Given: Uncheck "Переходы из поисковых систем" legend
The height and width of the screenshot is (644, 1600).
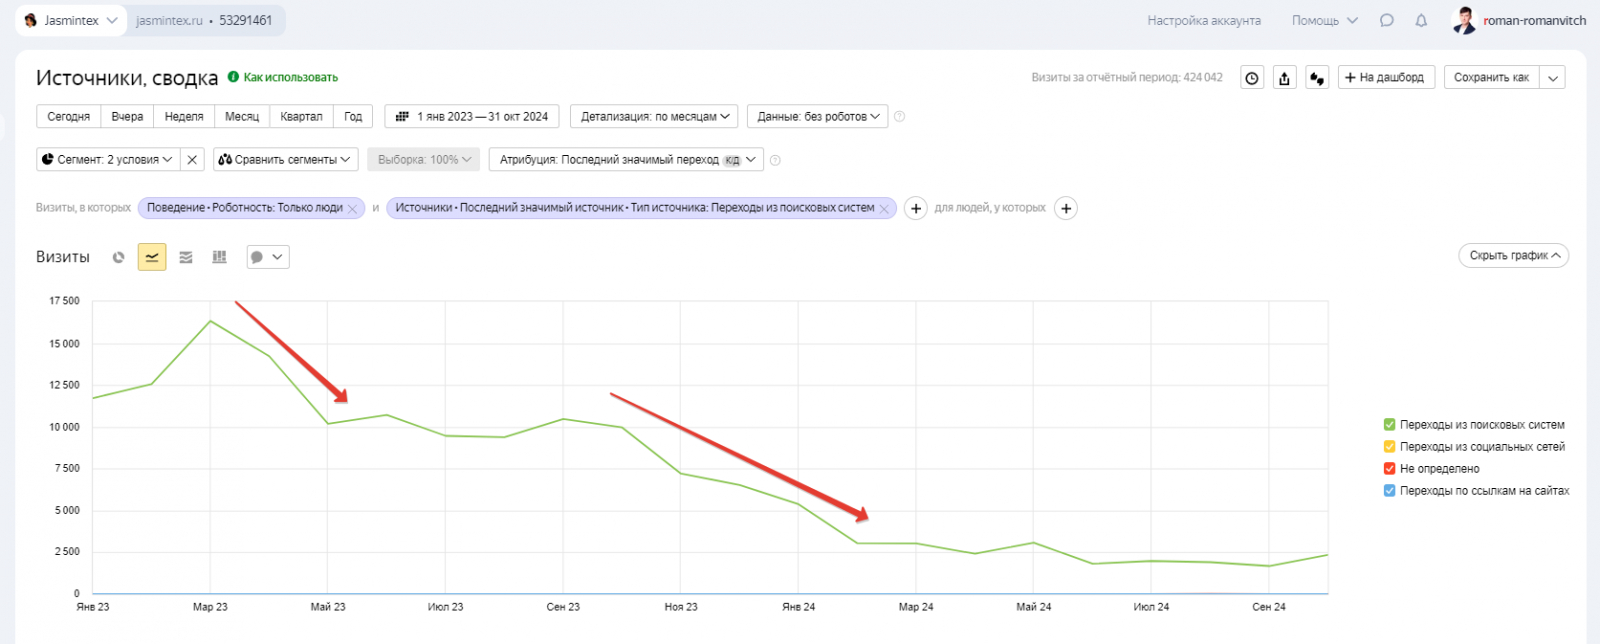Looking at the screenshot, I should click(x=1389, y=425).
